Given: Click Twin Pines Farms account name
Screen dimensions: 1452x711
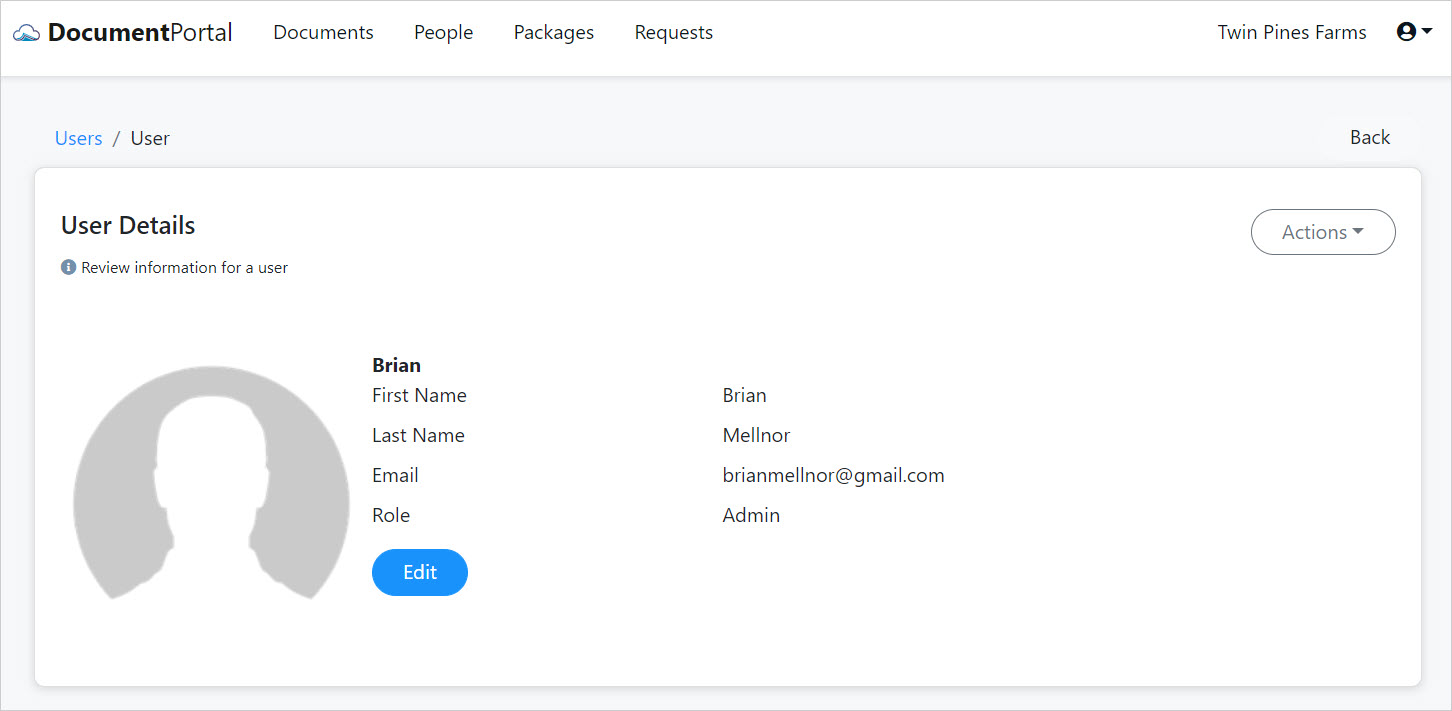Looking at the screenshot, I should (1291, 32).
